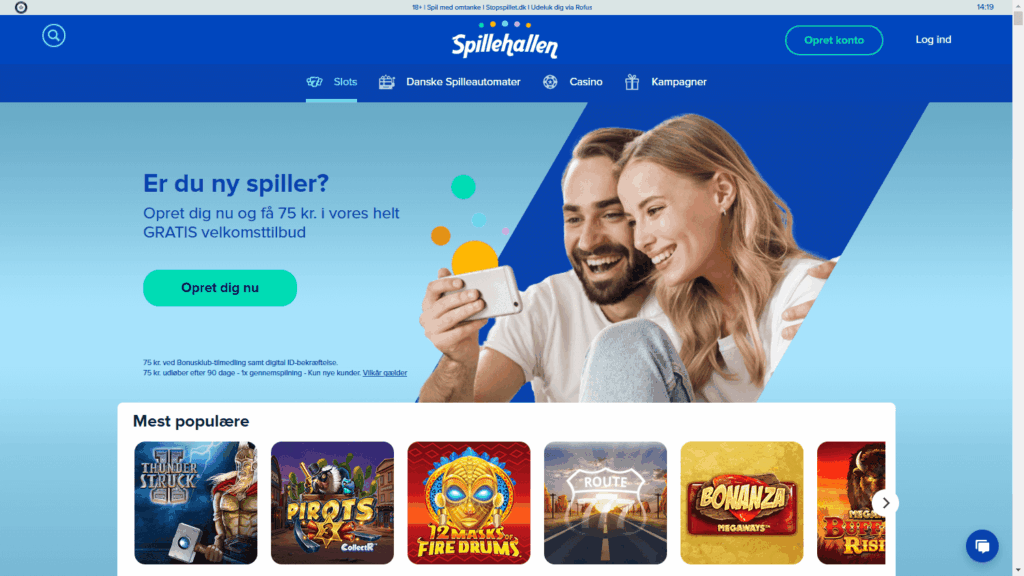1024x576 pixels.
Task: Click the Danske Spilleautomater machine icon
Action: (387, 82)
